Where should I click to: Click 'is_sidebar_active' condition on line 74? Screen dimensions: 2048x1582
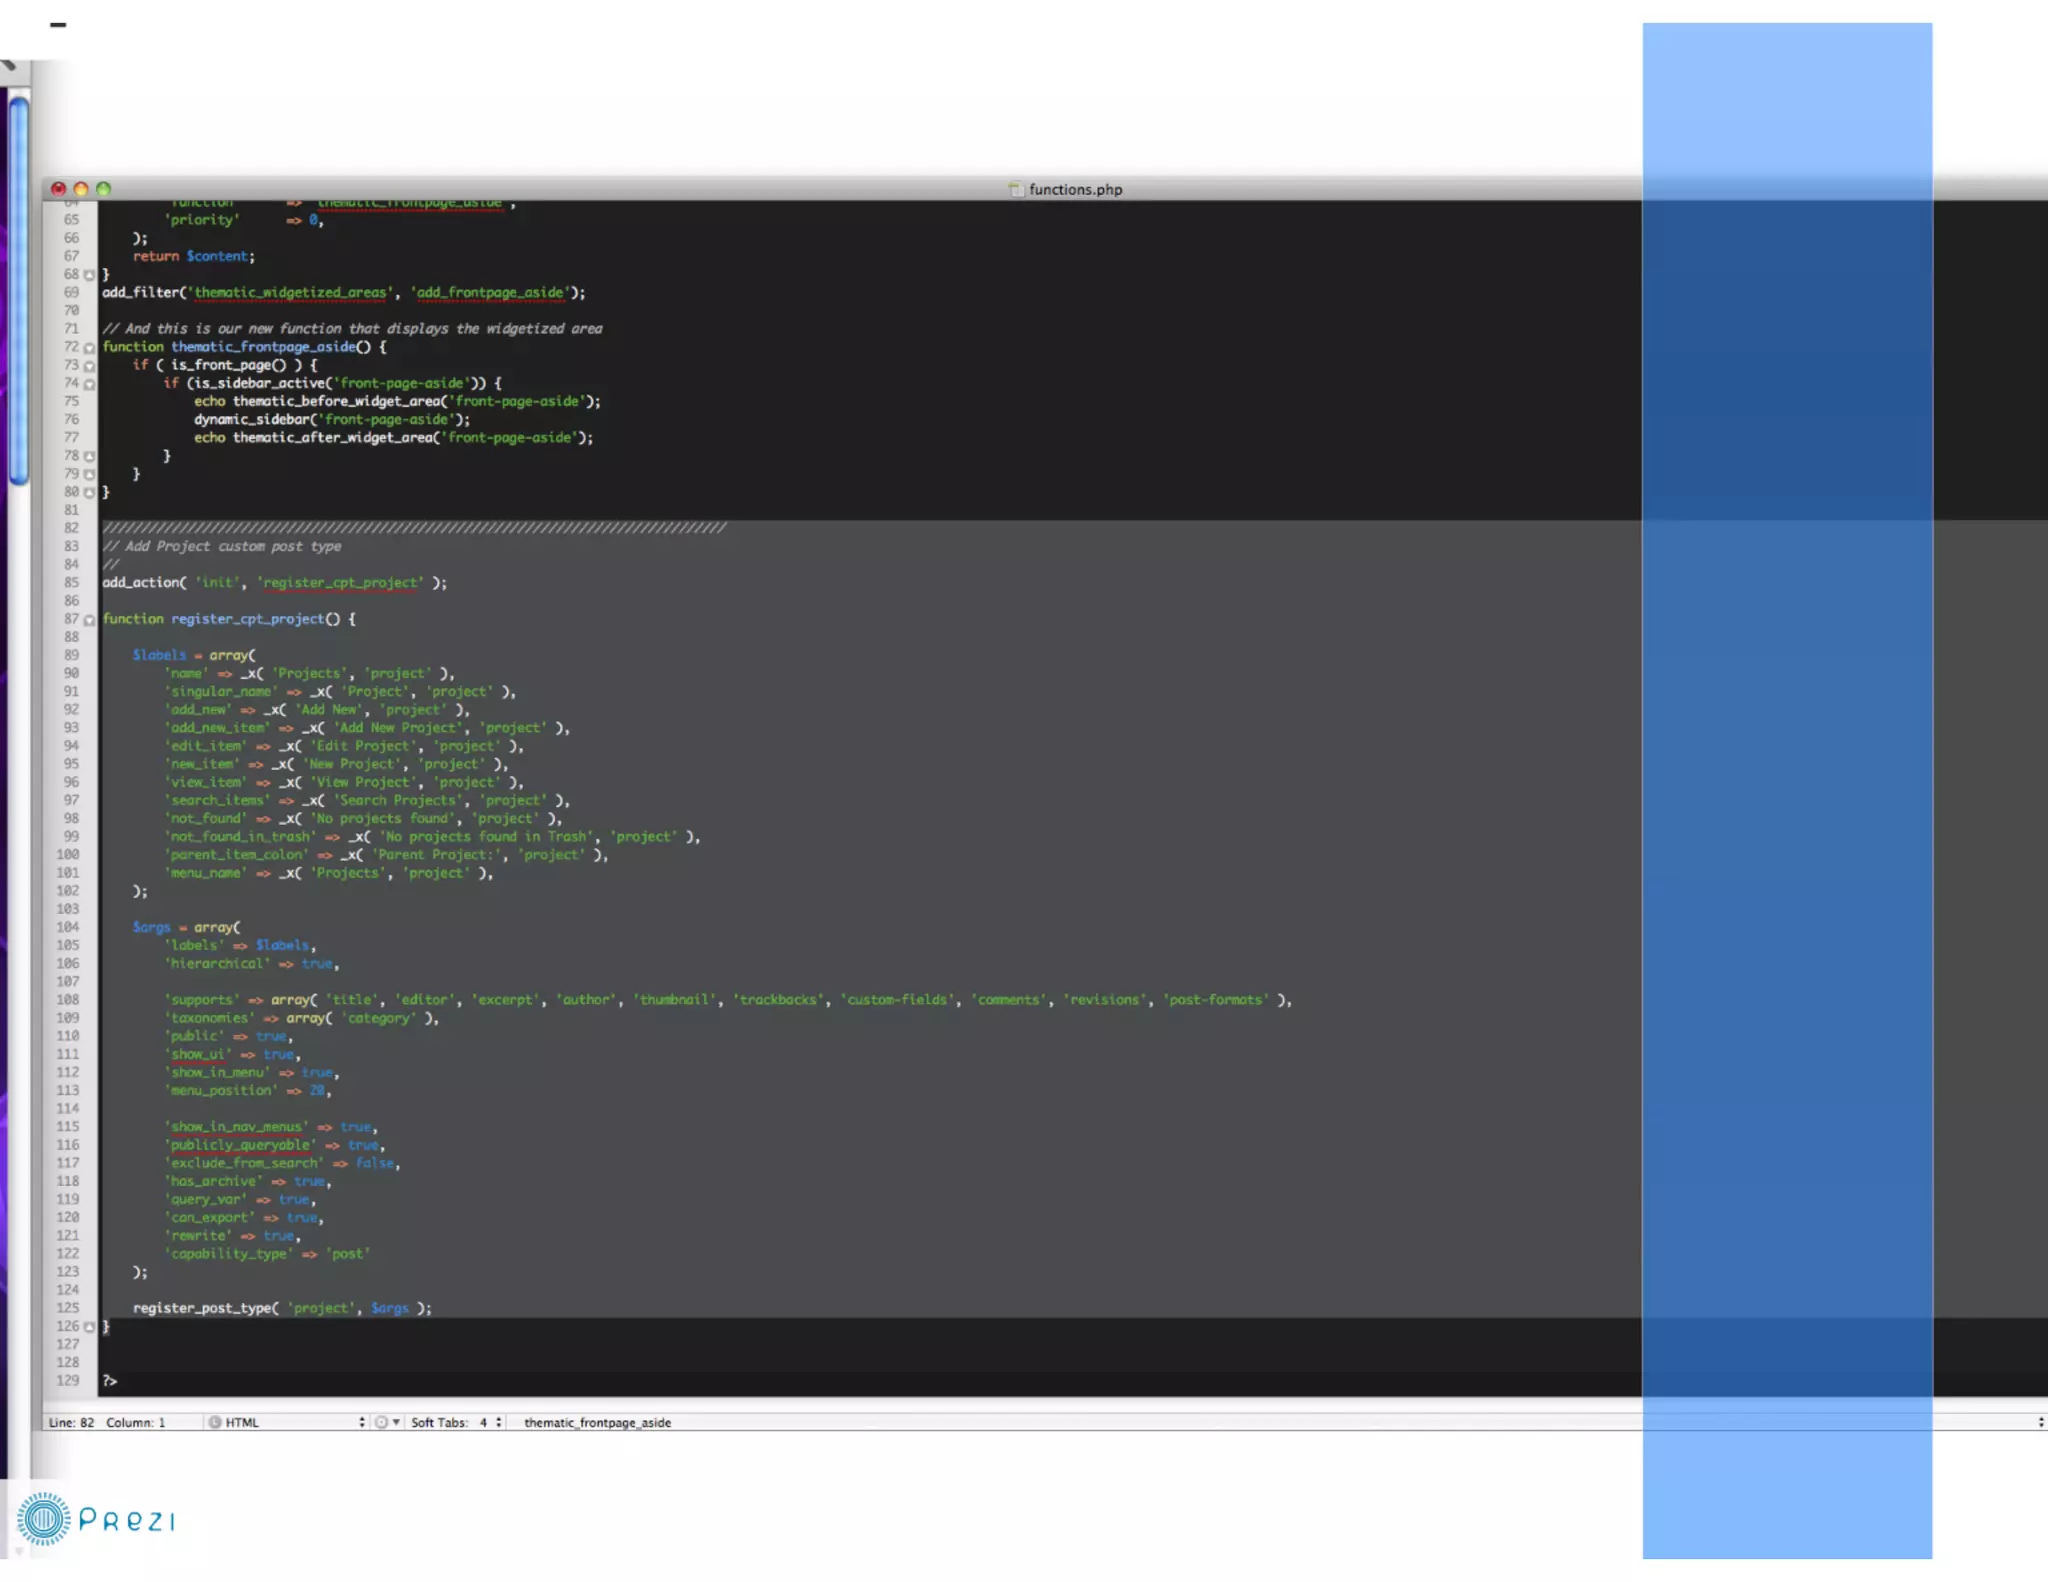[333, 383]
